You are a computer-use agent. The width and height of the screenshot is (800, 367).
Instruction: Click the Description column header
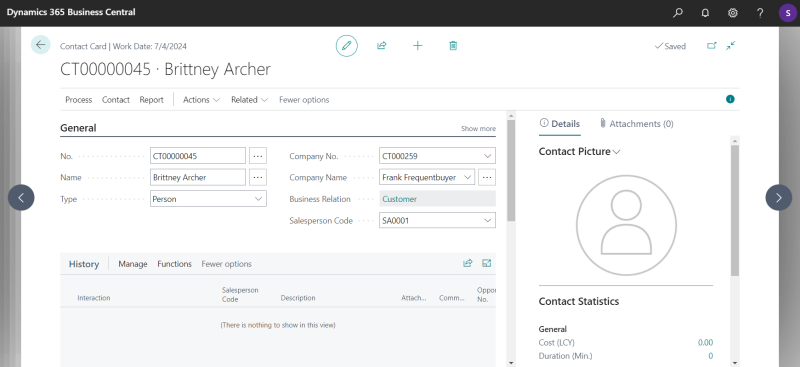click(298, 298)
